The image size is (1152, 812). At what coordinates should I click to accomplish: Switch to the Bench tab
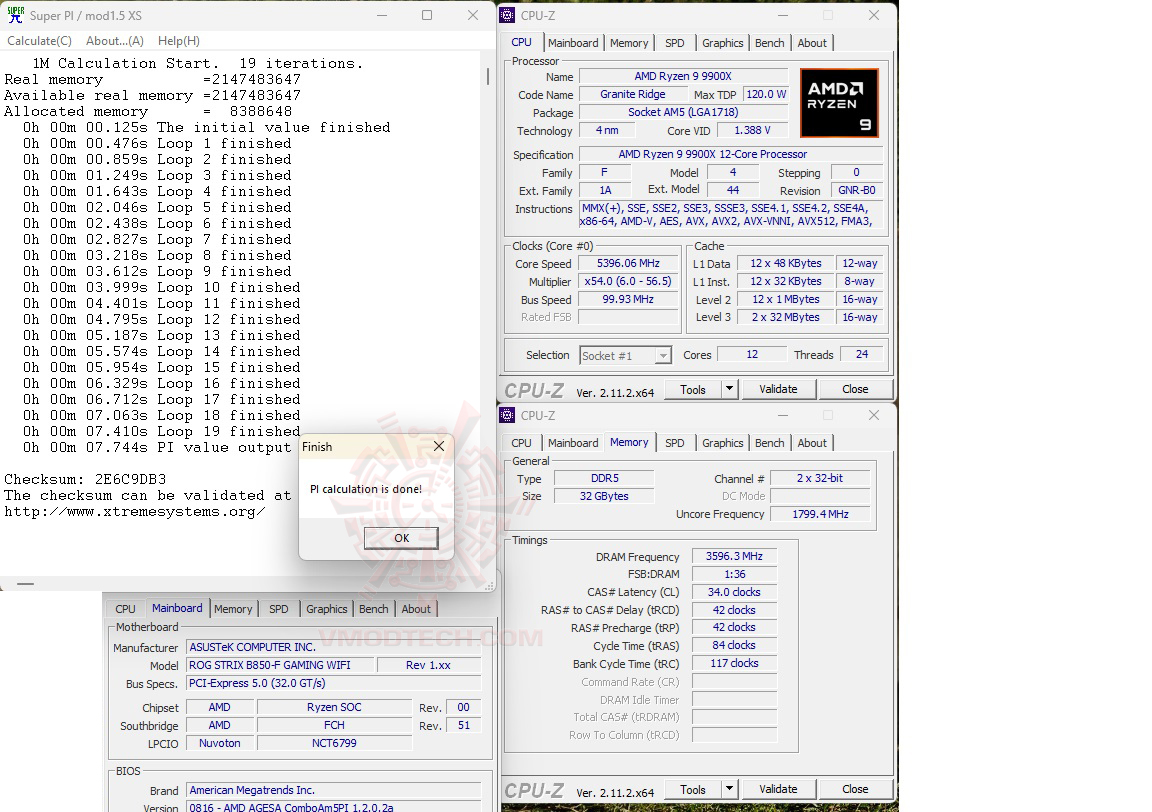(x=769, y=43)
